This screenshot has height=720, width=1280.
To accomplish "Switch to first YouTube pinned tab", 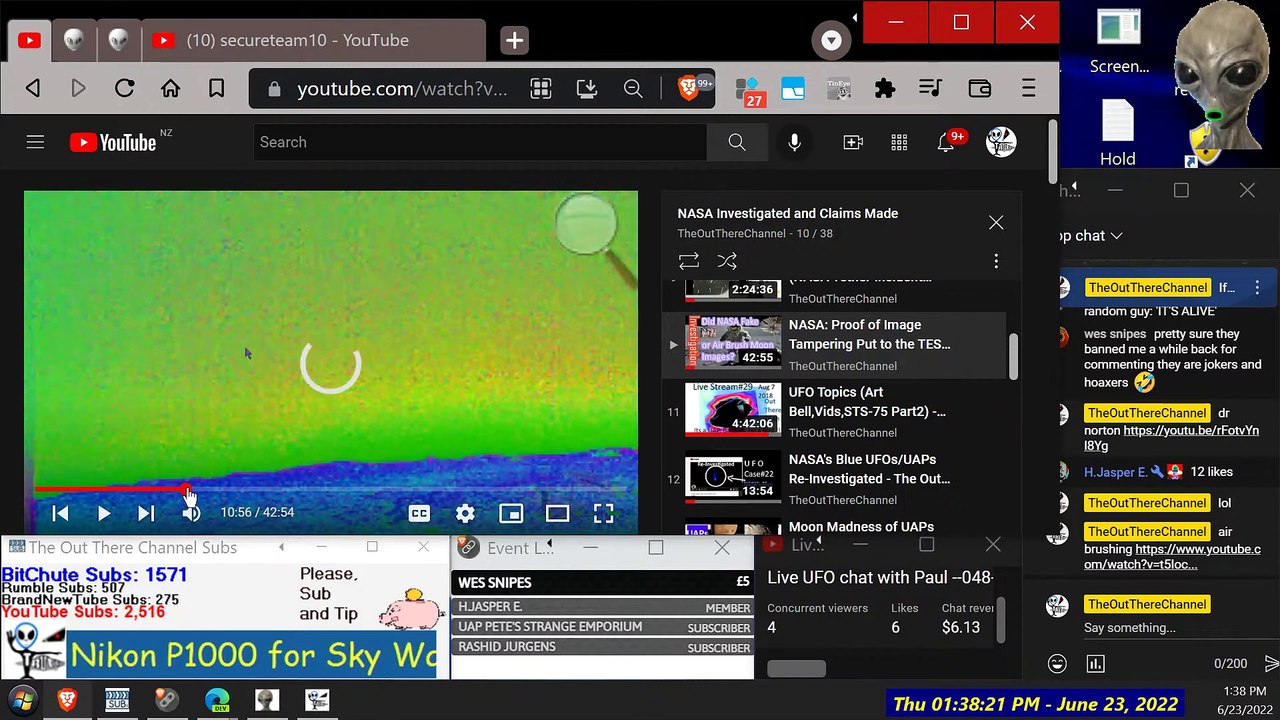I will point(29,41).
